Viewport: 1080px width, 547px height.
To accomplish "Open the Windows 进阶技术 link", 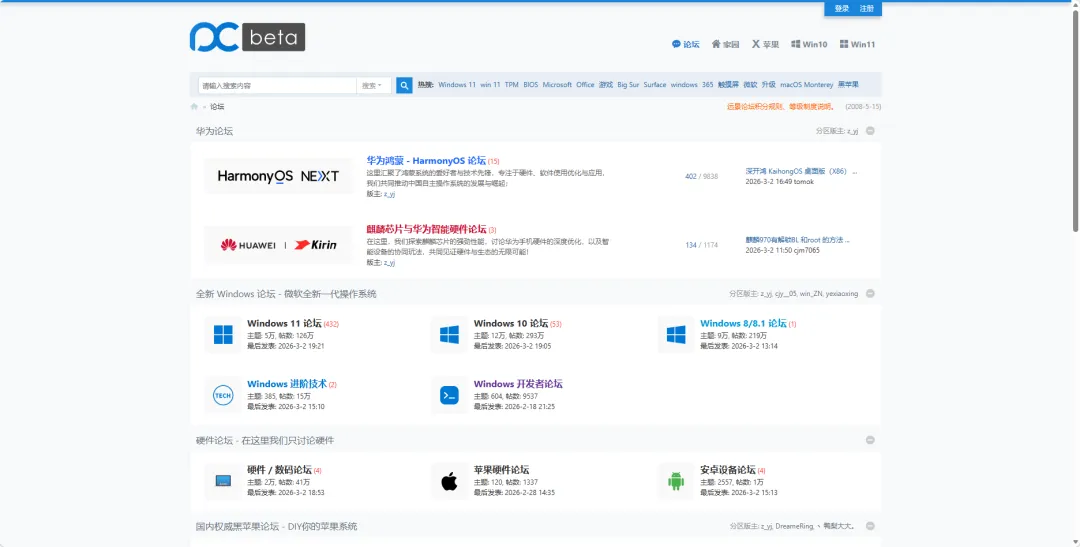I will tap(287, 384).
